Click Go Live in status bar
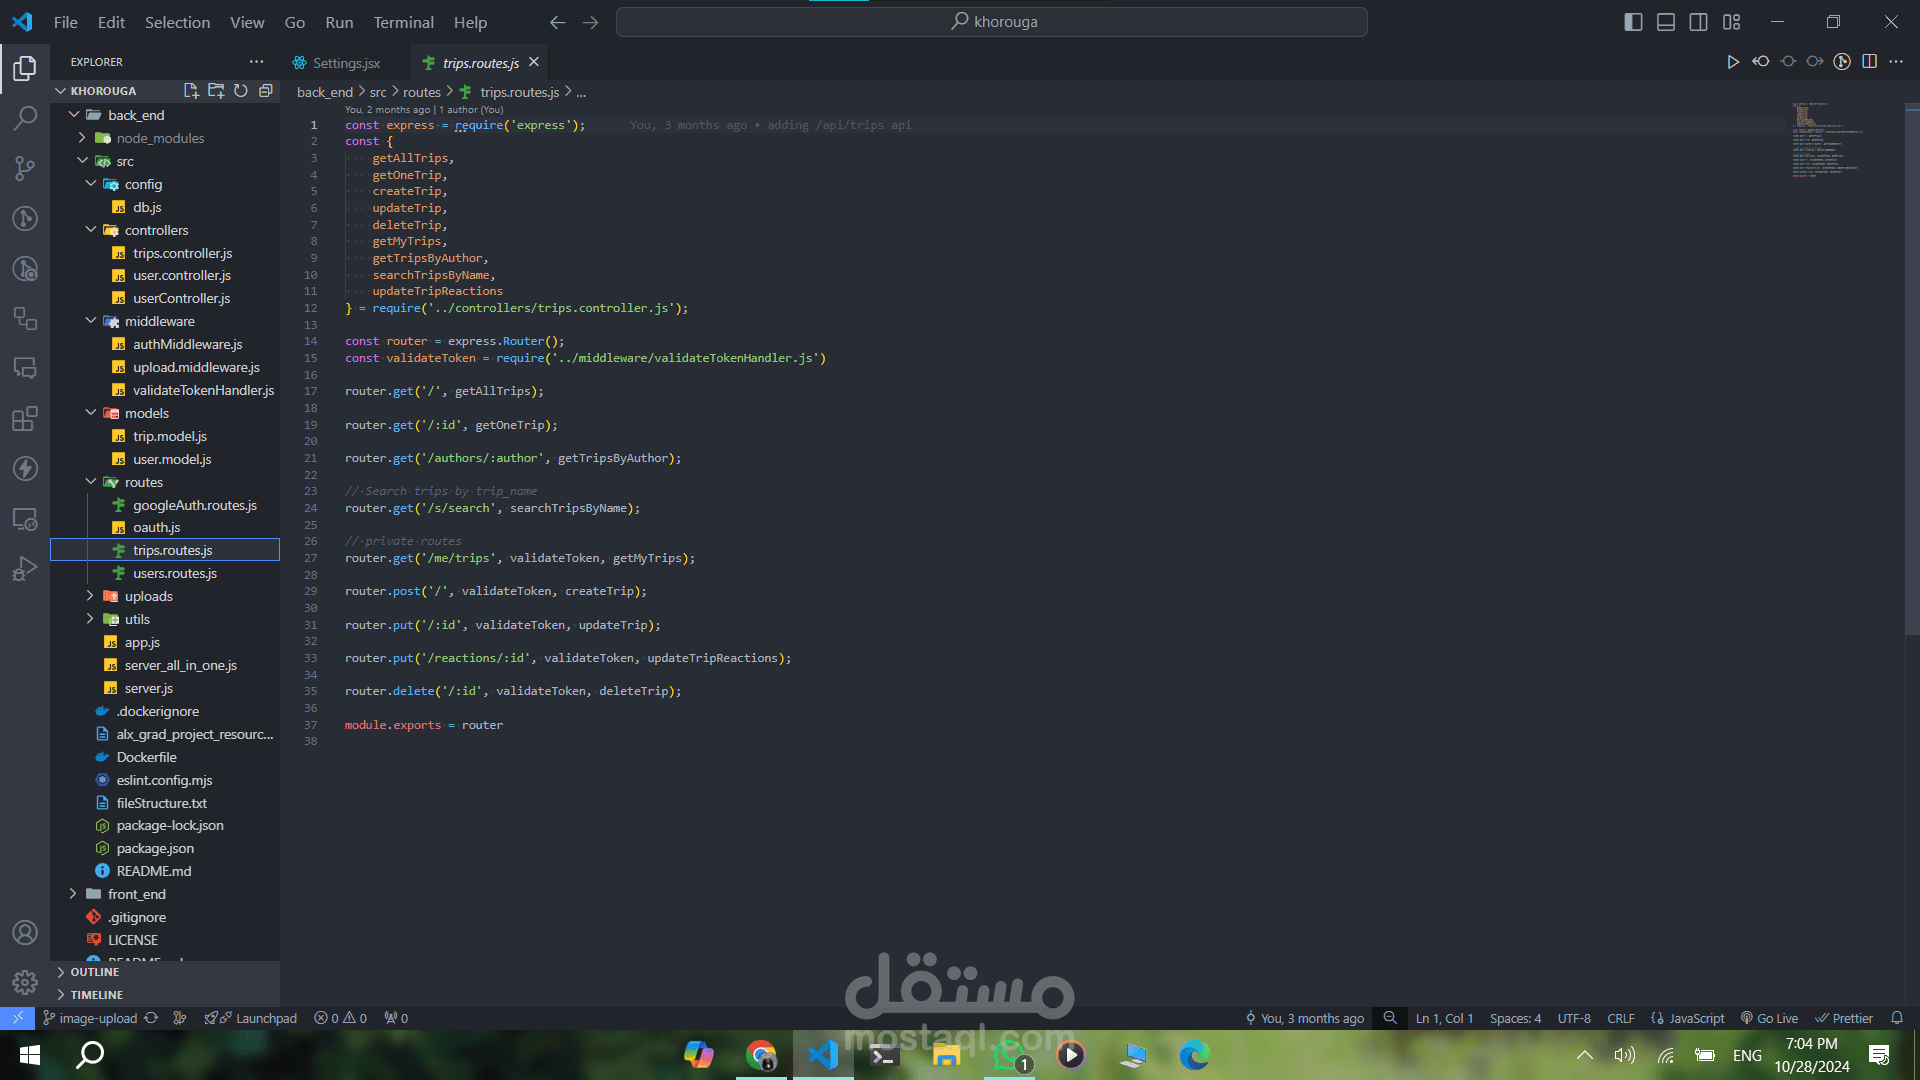Image resolution: width=1920 pixels, height=1080 pixels. point(1769,1018)
